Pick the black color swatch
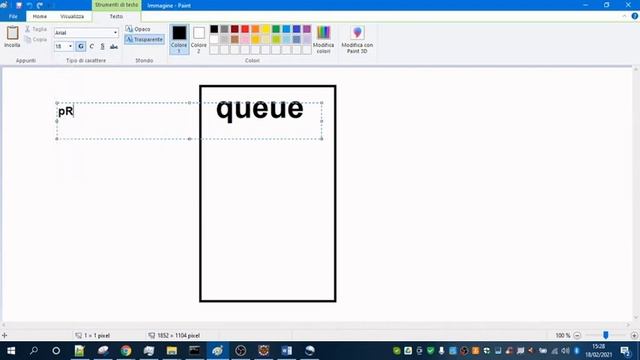Viewport: 640px width, 360px height. 214,29
